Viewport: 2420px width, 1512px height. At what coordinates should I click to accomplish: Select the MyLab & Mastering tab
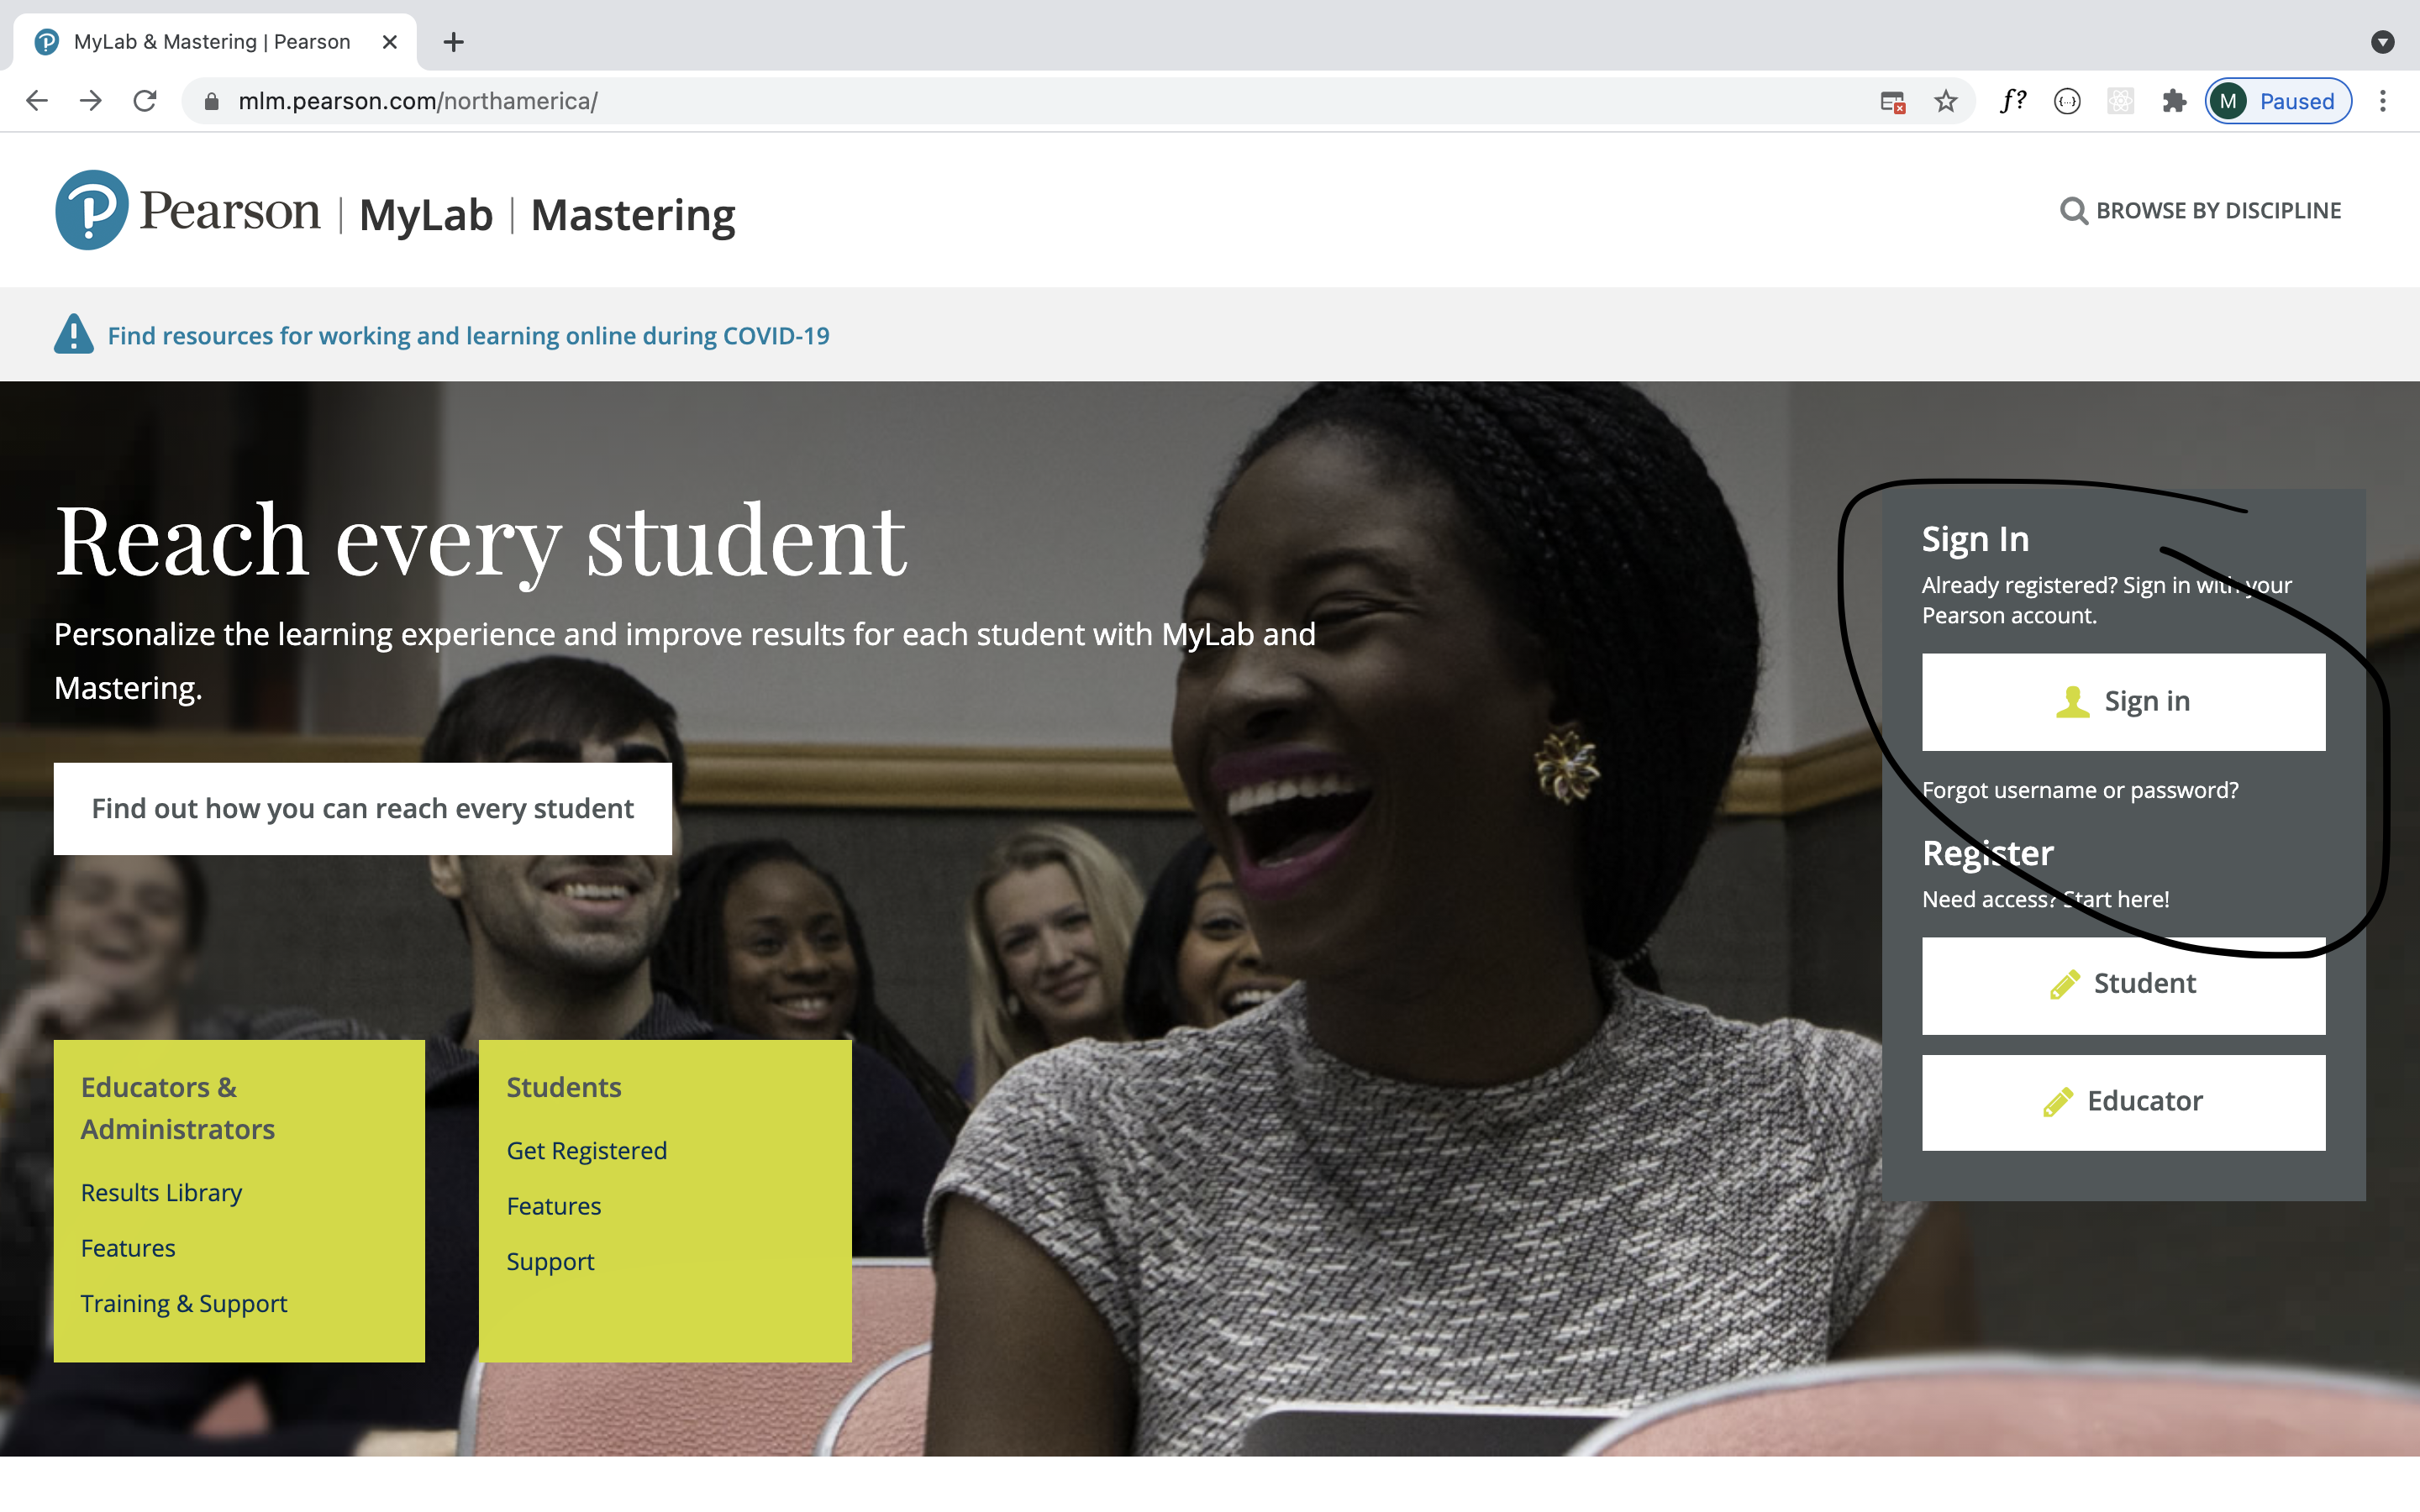point(212,42)
